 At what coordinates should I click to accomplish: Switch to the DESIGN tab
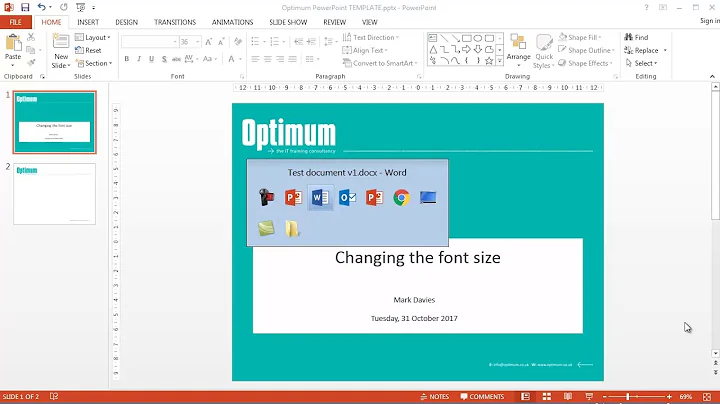(x=126, y=22)
